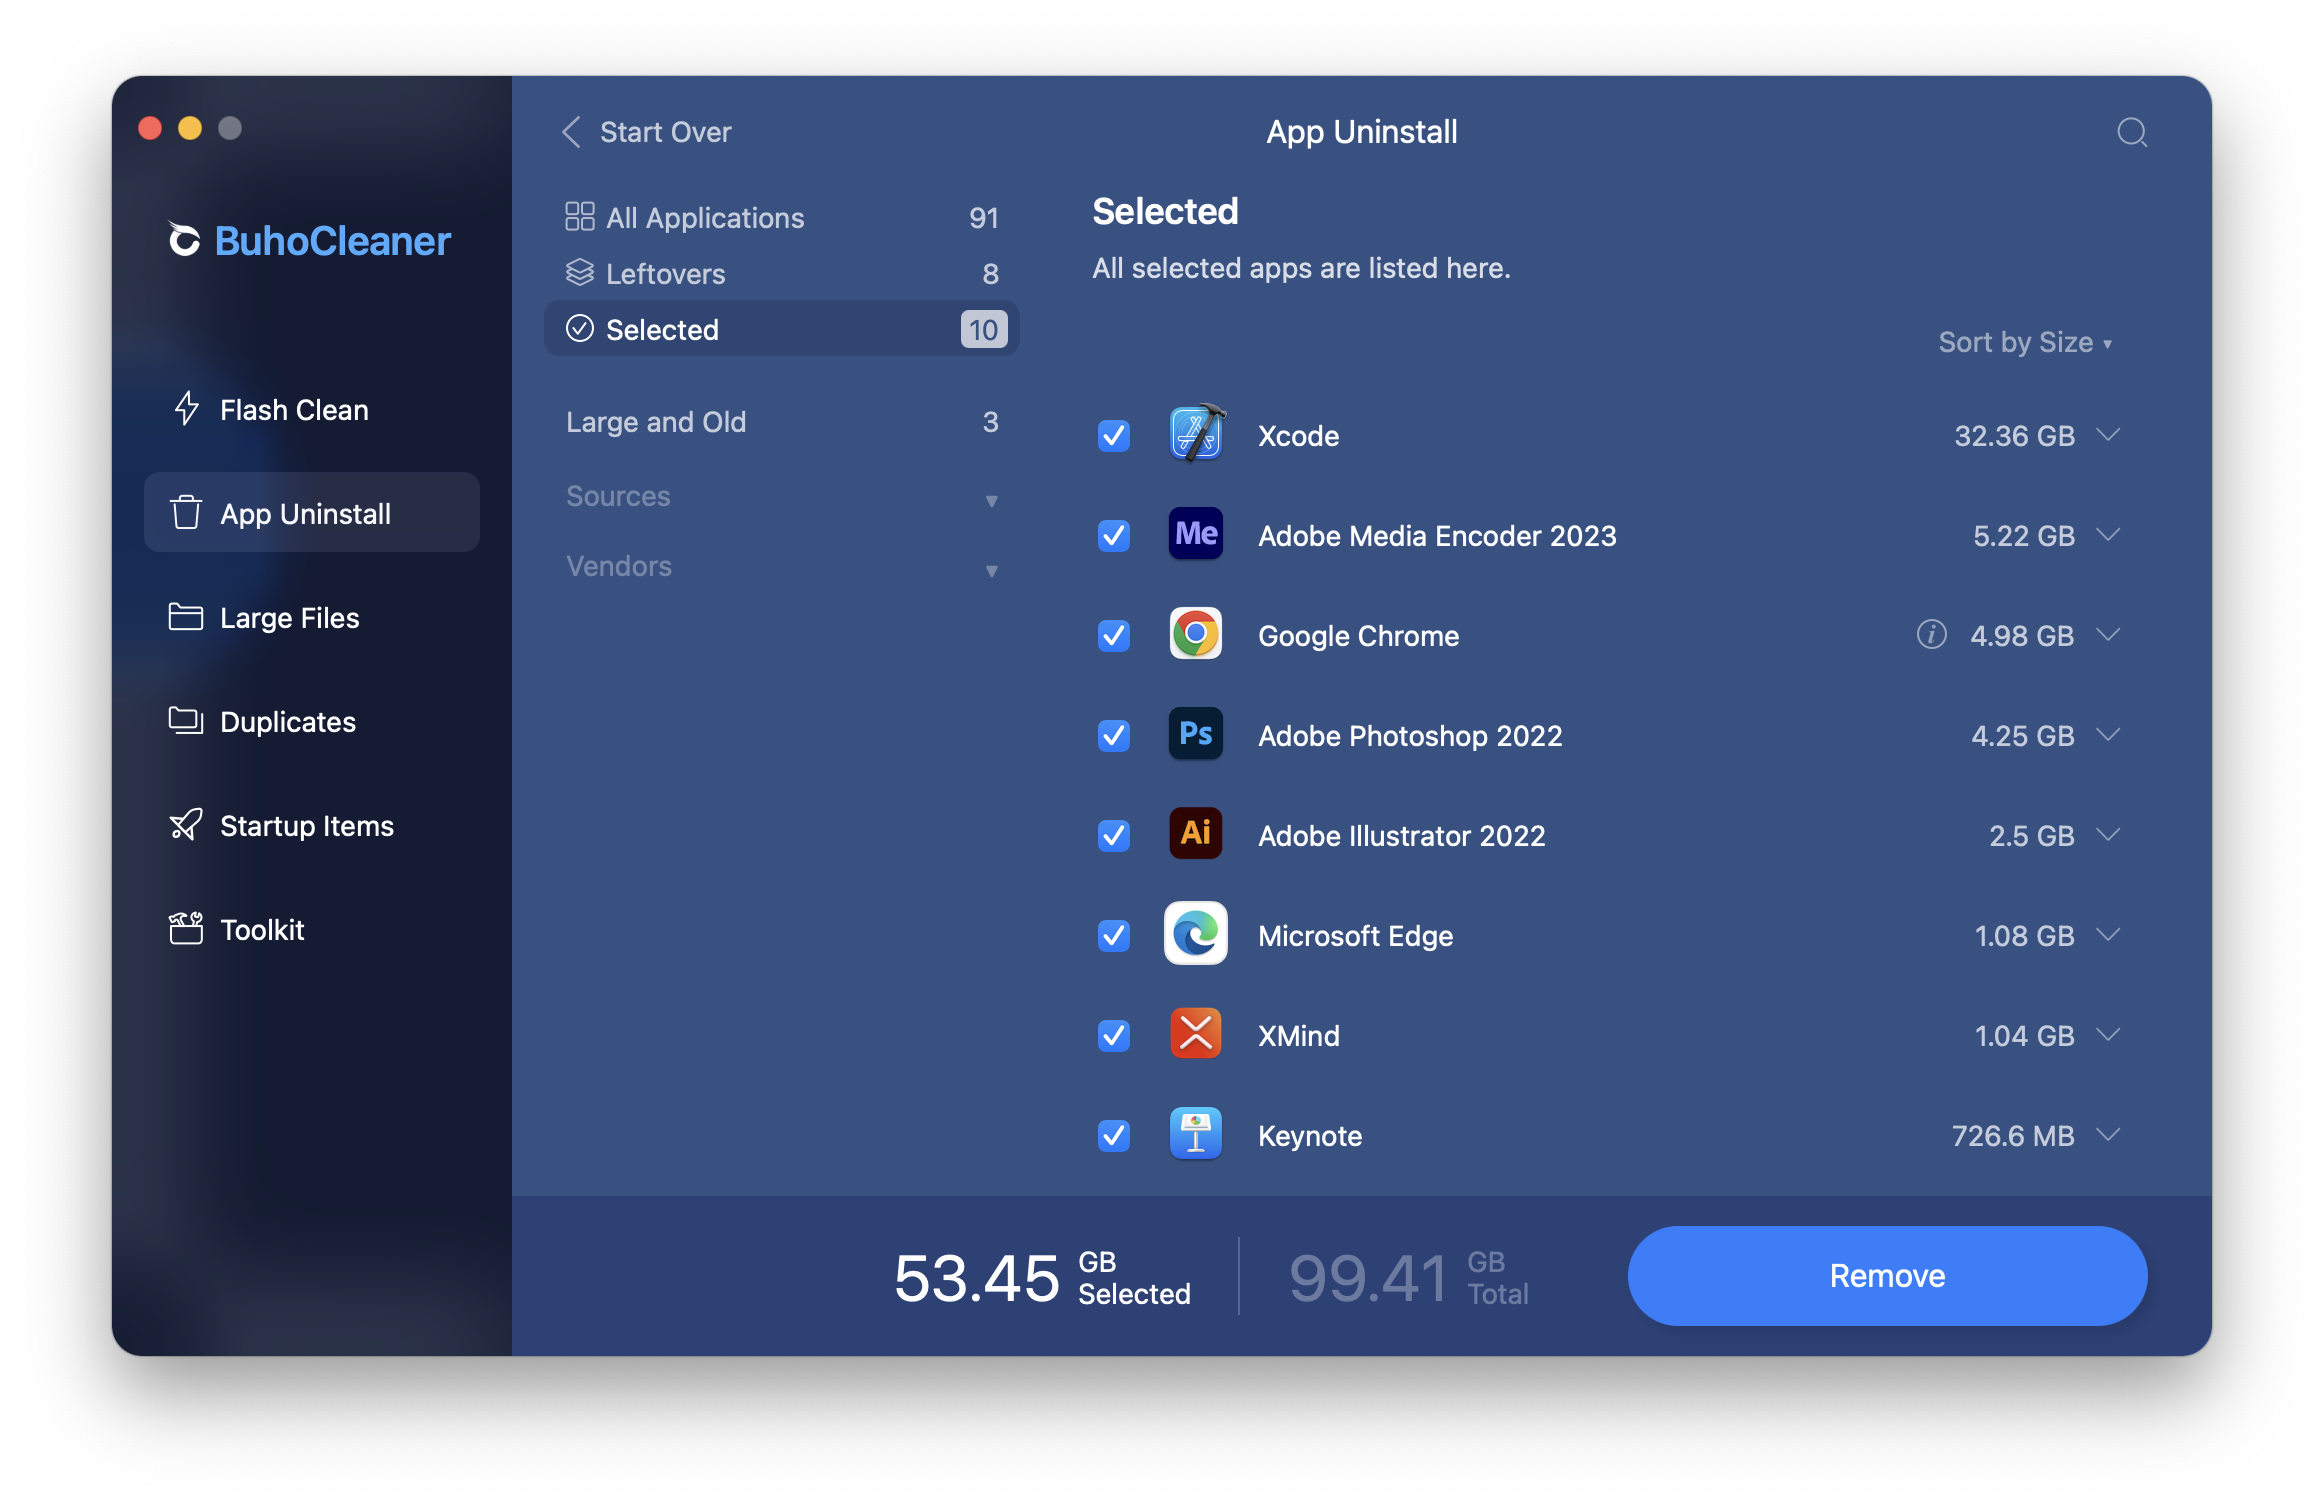Open Flash Clean in the sidebar
The image size is (2324, 1504).
tap(294, 410)
